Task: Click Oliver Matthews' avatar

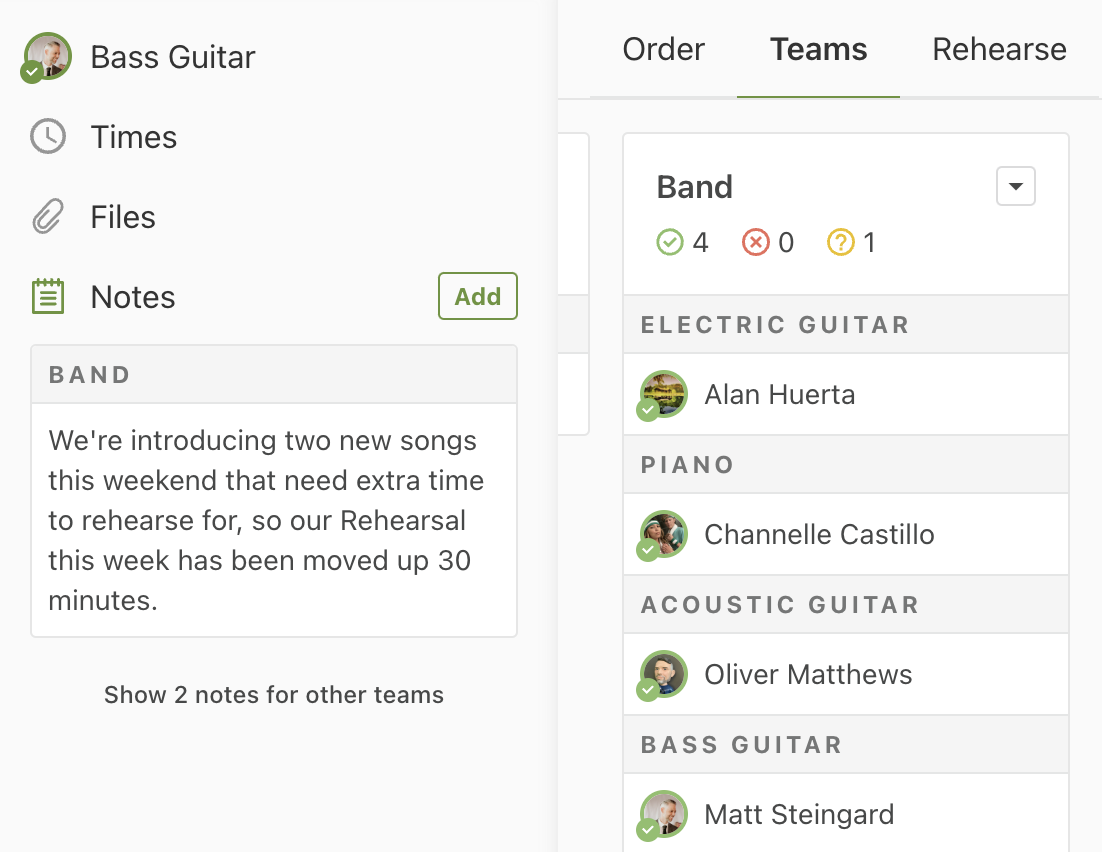Action: 663,674
